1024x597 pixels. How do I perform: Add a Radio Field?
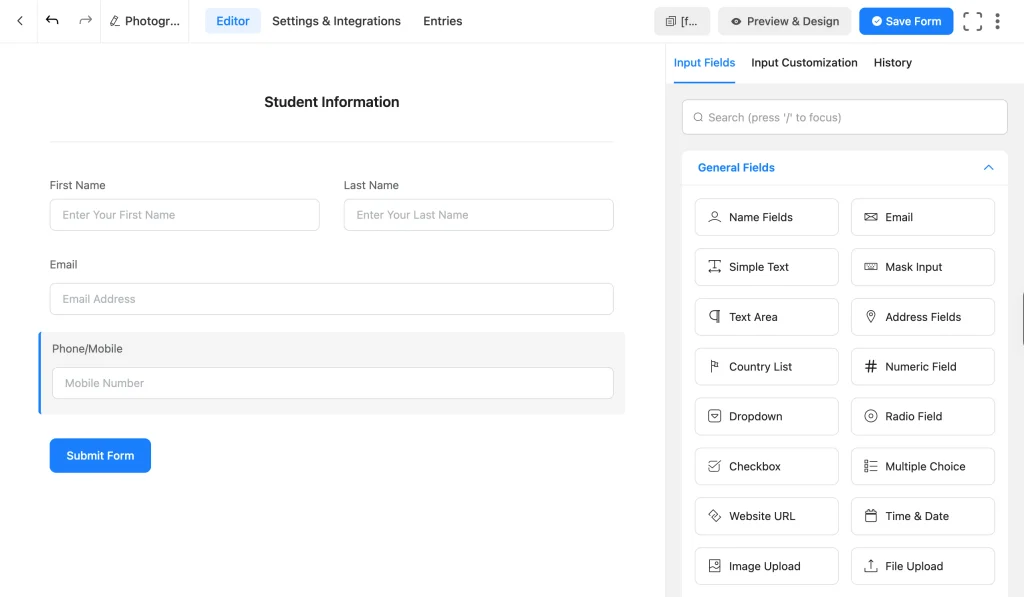[x=922, y=416]
